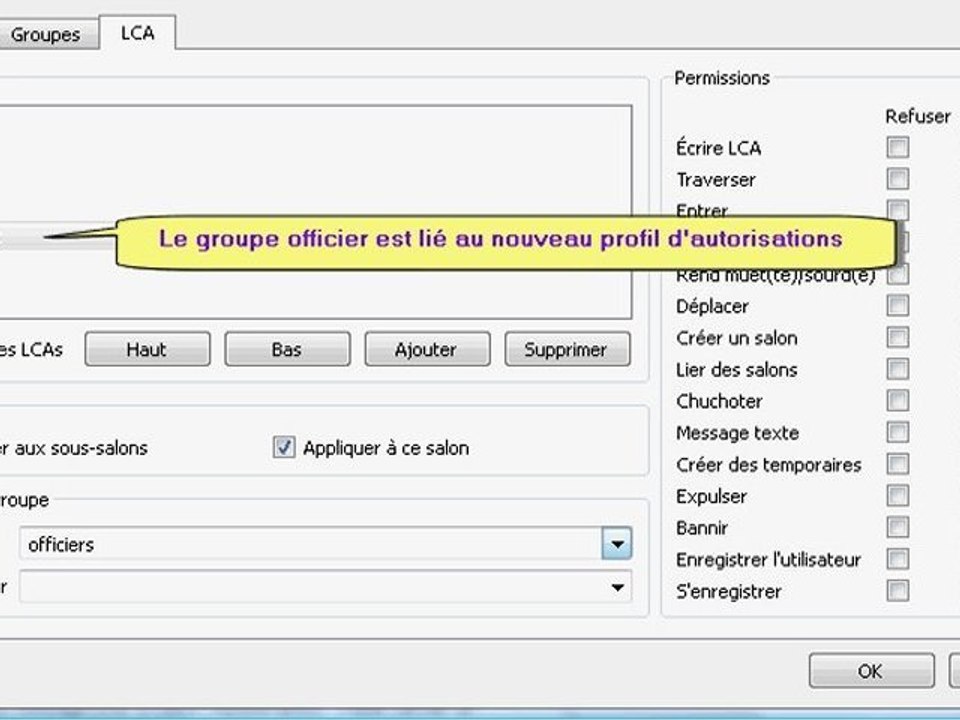Viewport: 960px width, 720px height.
Task: Tick Refuser checkbox for Déplacer
Action: click(898, 305)
